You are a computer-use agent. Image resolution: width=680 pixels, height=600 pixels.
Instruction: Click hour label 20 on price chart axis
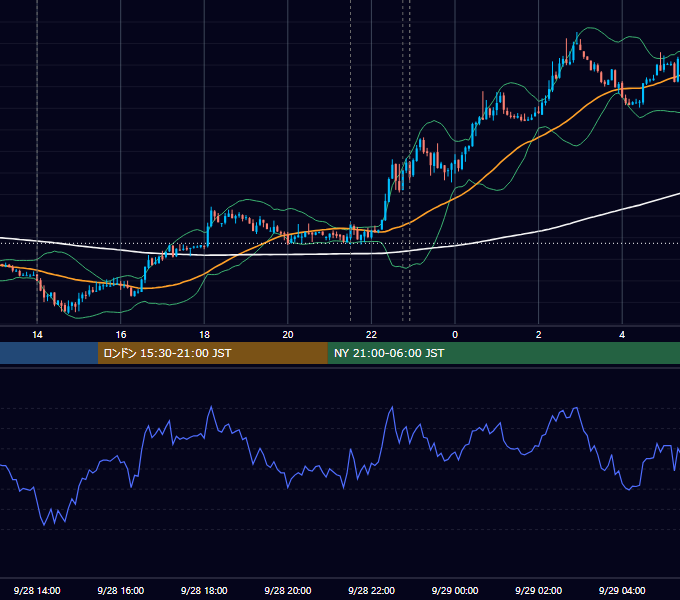tap(288, 335)
